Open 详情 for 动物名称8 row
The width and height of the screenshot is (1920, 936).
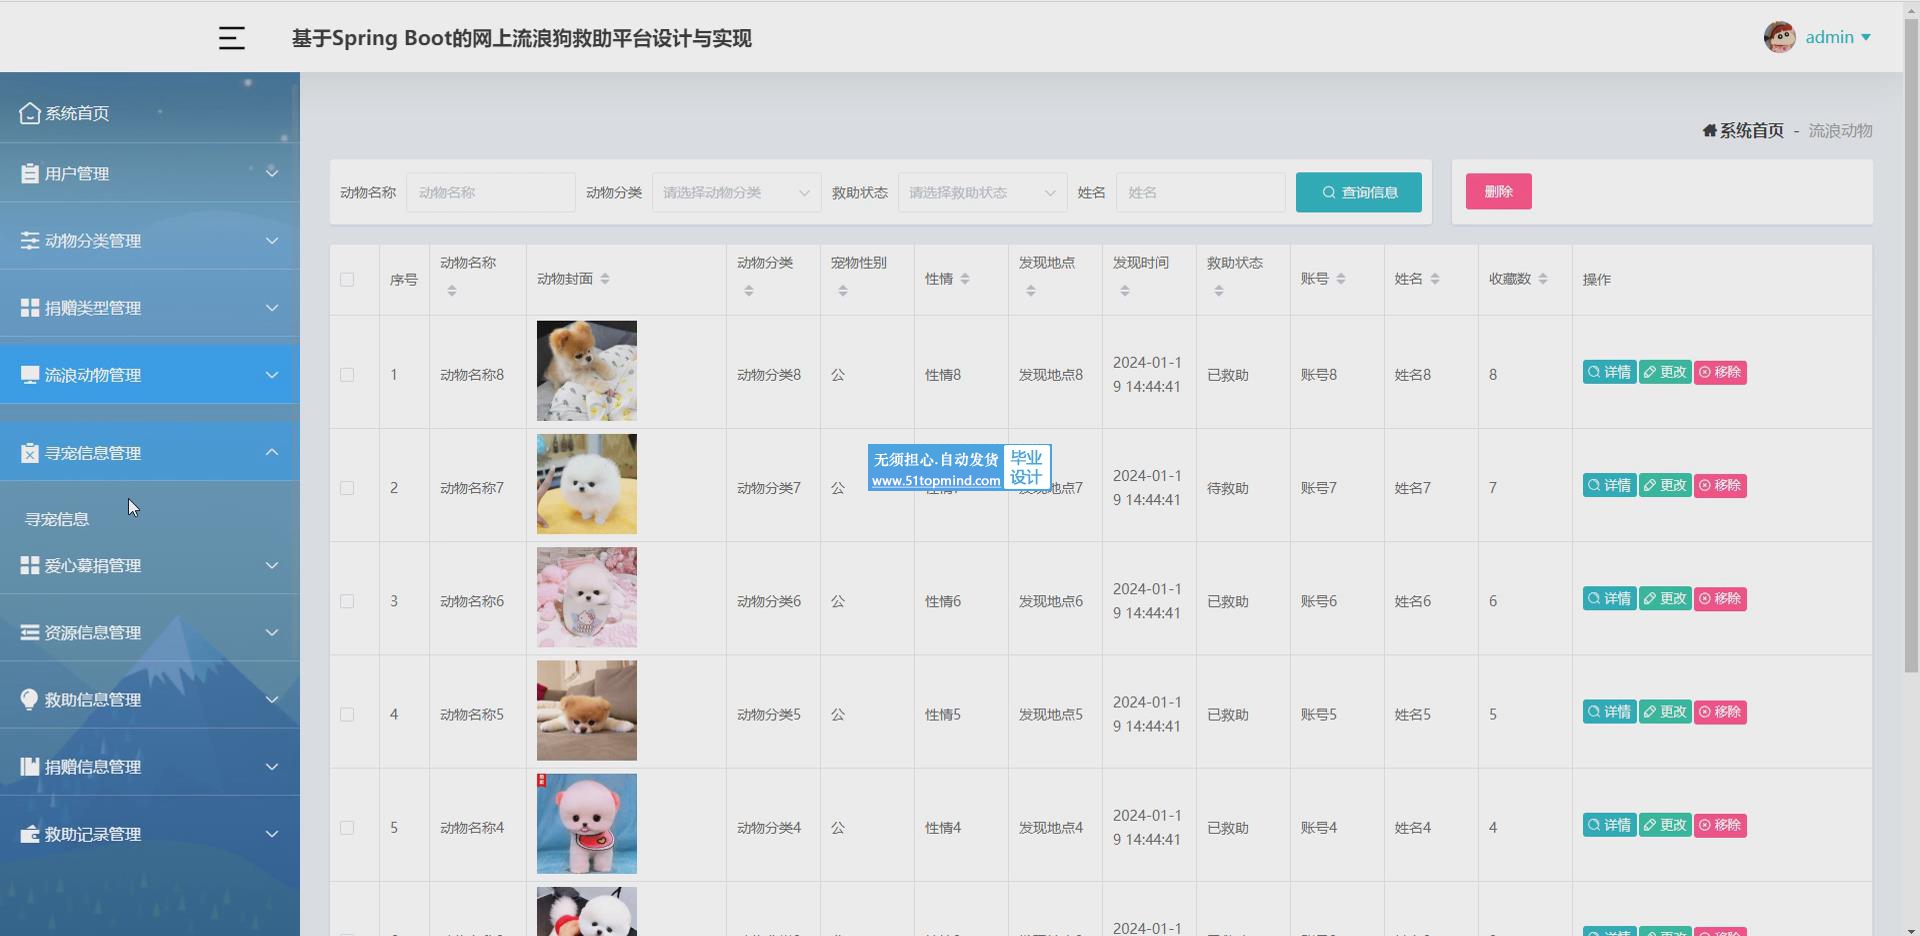point(1610,372)
